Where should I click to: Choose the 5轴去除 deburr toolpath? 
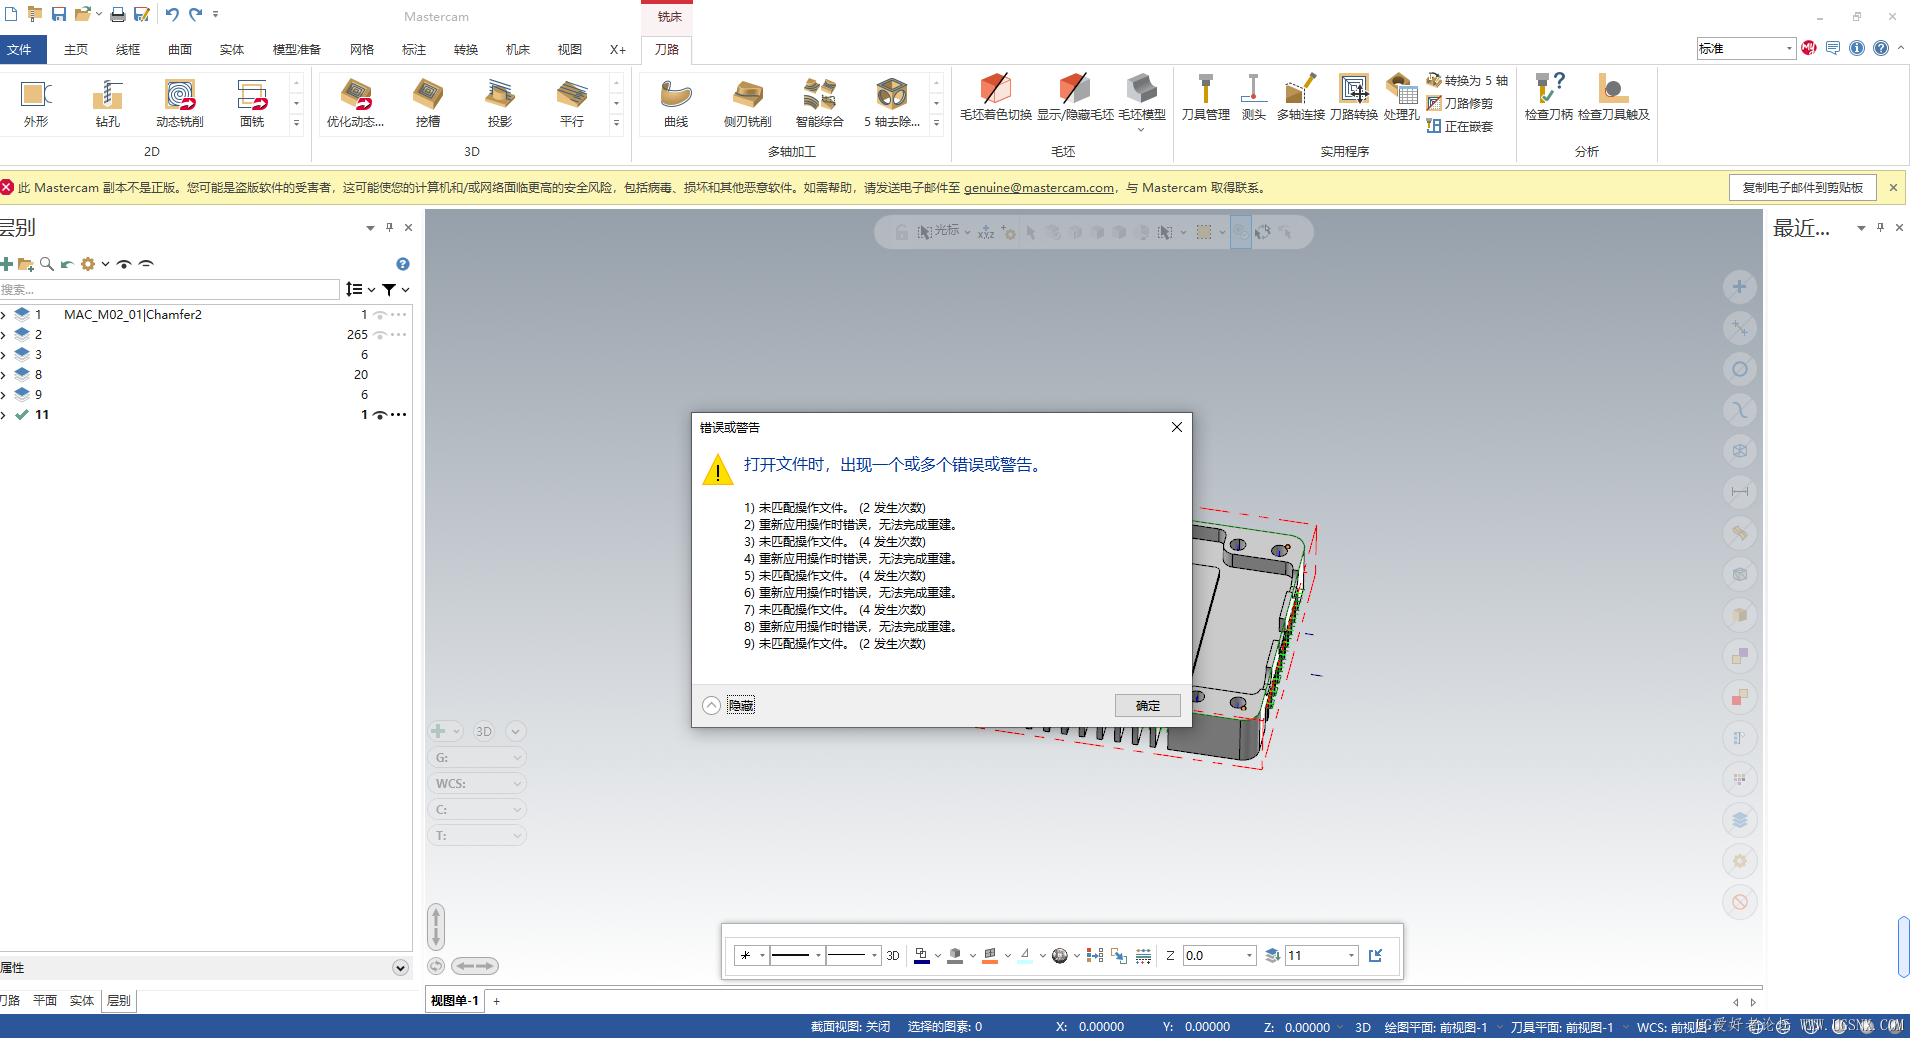coord(892,103)
